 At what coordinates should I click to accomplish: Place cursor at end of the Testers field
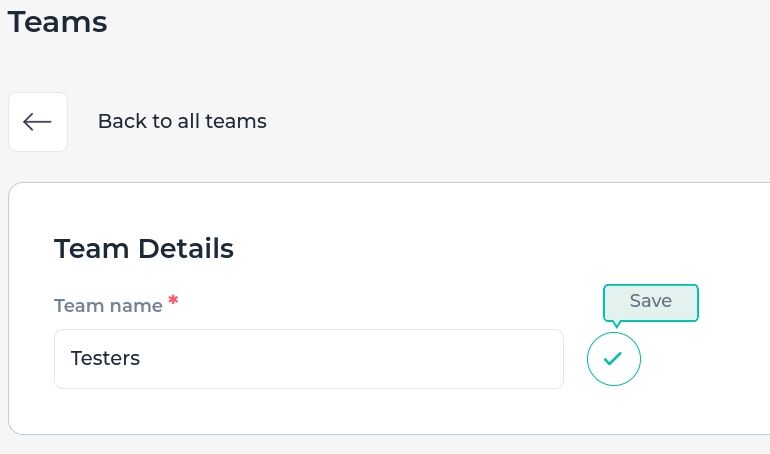344,359
